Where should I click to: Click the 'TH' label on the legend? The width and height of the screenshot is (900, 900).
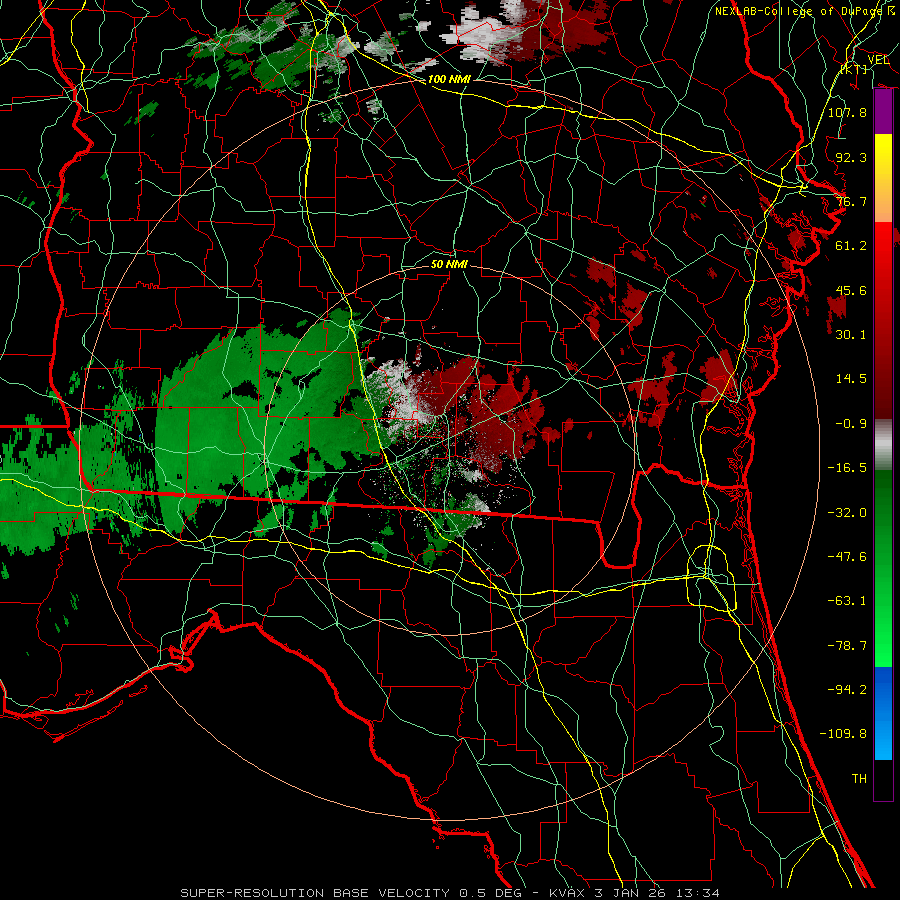(859, 779)
